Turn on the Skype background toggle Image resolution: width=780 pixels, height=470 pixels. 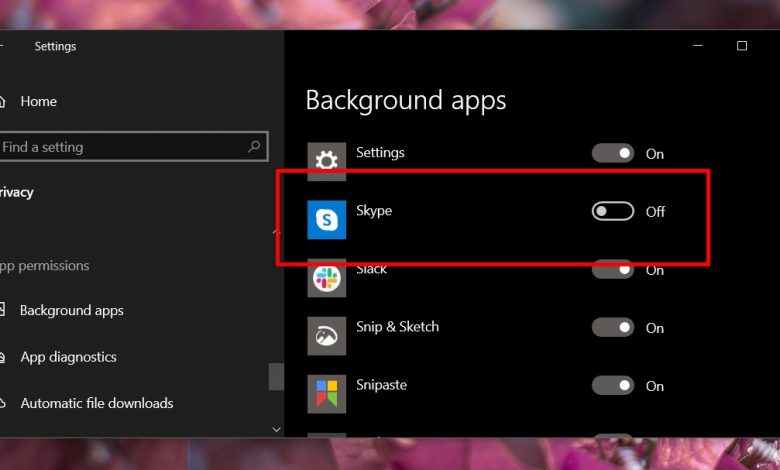(x=612, y=211)
